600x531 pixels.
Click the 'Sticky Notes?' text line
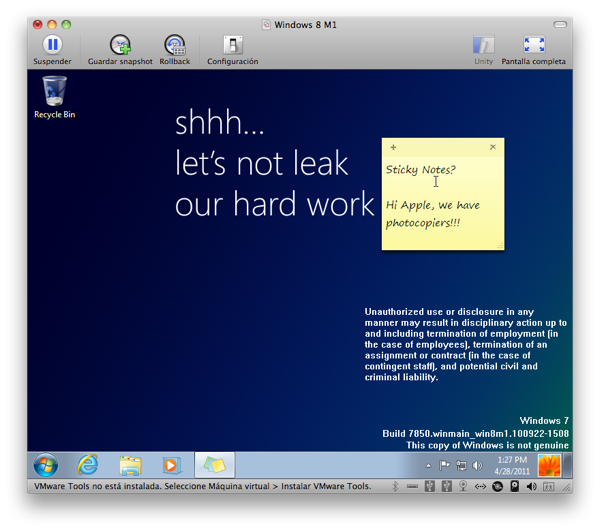point(420,169)
